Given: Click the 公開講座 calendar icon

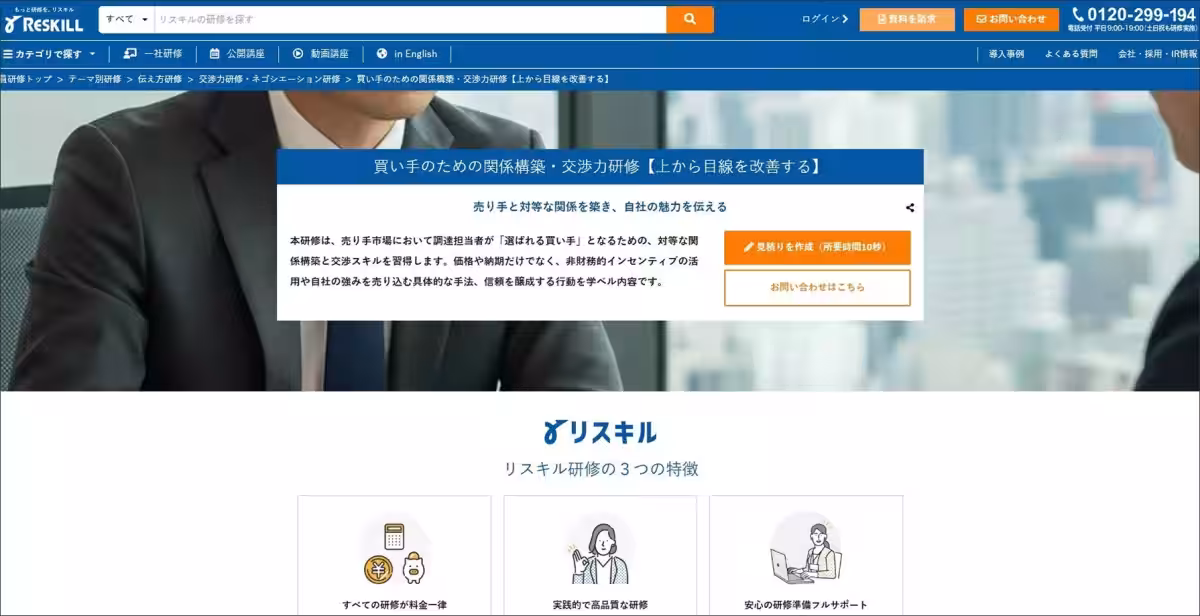Looking at the screenshot, I should [x=213, y=53].
